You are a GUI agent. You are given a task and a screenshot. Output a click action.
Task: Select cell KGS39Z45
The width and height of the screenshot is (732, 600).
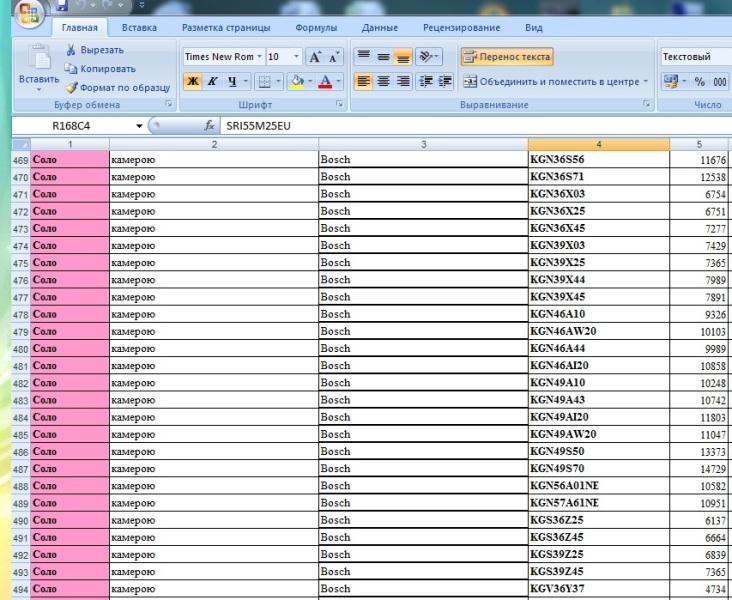598,571
